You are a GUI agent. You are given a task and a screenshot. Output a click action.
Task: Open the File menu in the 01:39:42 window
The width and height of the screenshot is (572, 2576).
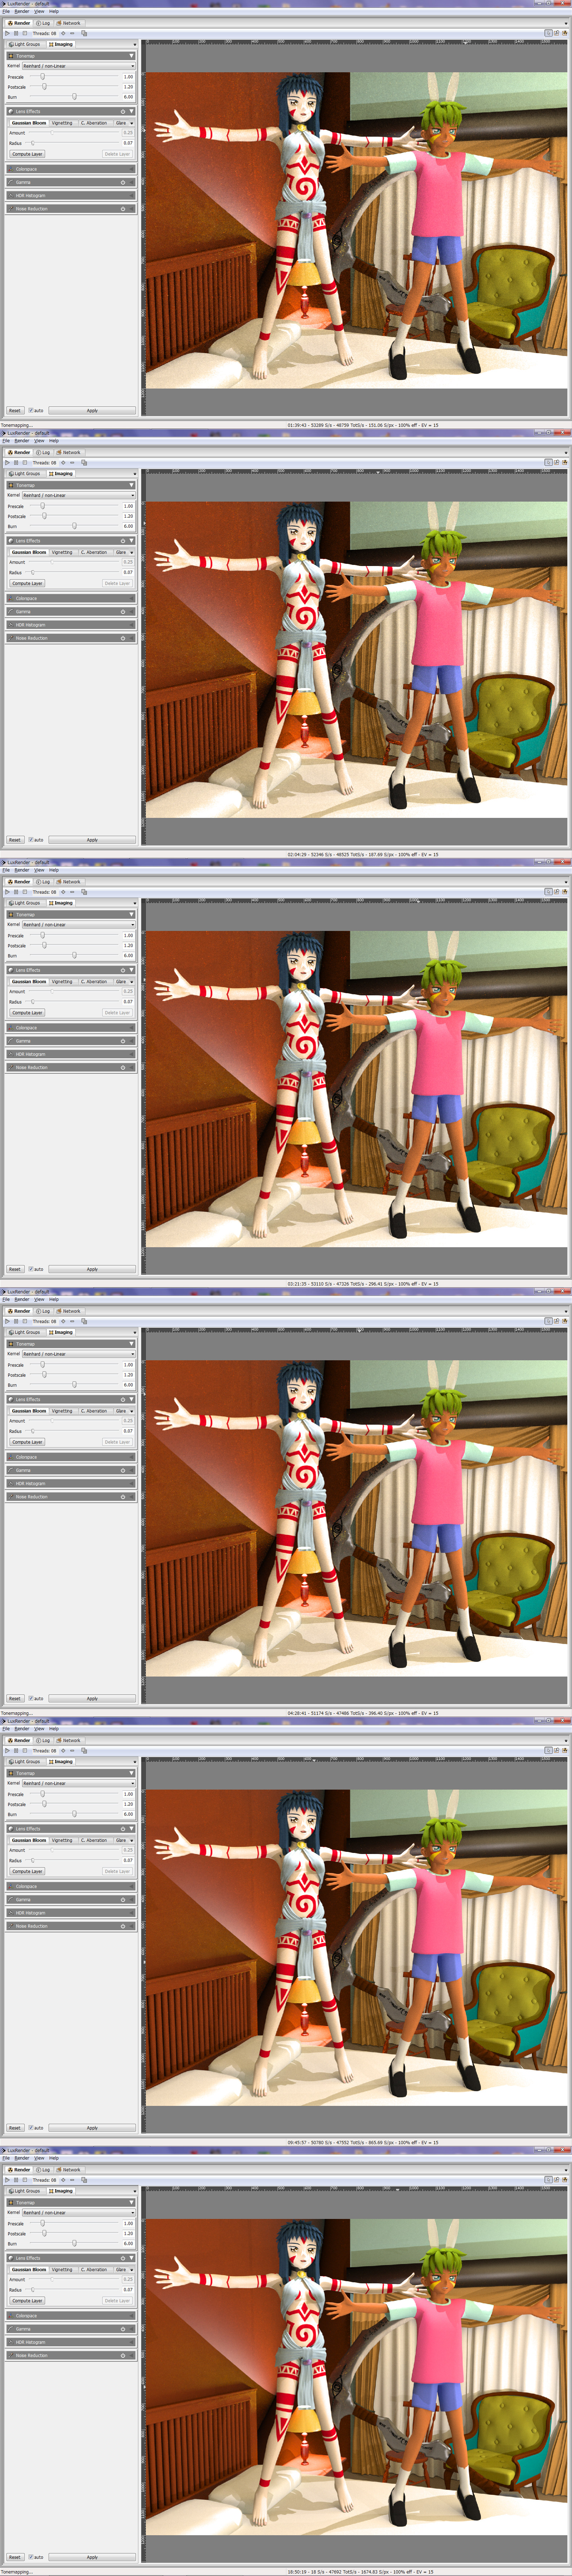tap(6, 11)
